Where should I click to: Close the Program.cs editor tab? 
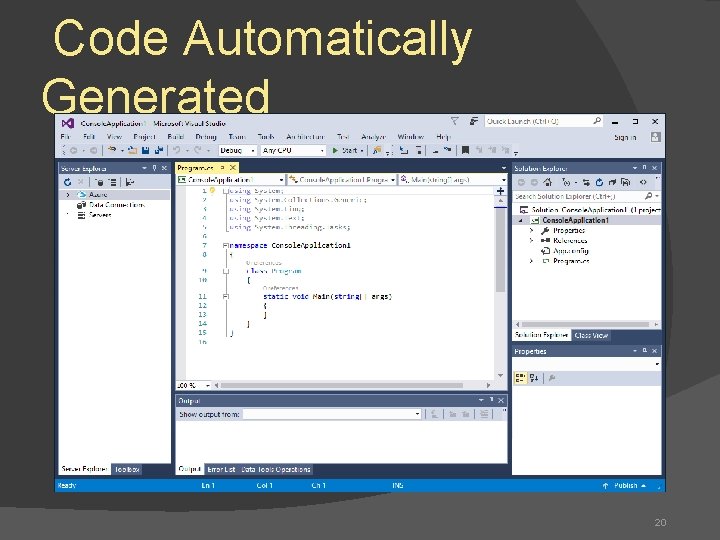[x=233, y=168]
